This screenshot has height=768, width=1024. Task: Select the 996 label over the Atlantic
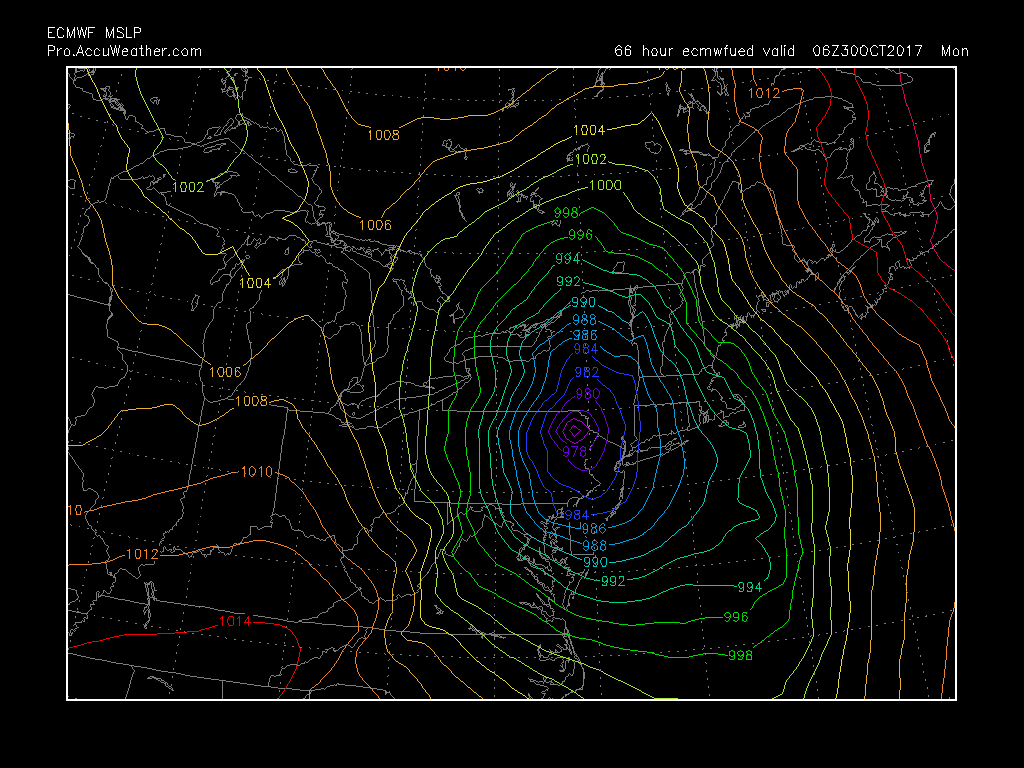735,617
